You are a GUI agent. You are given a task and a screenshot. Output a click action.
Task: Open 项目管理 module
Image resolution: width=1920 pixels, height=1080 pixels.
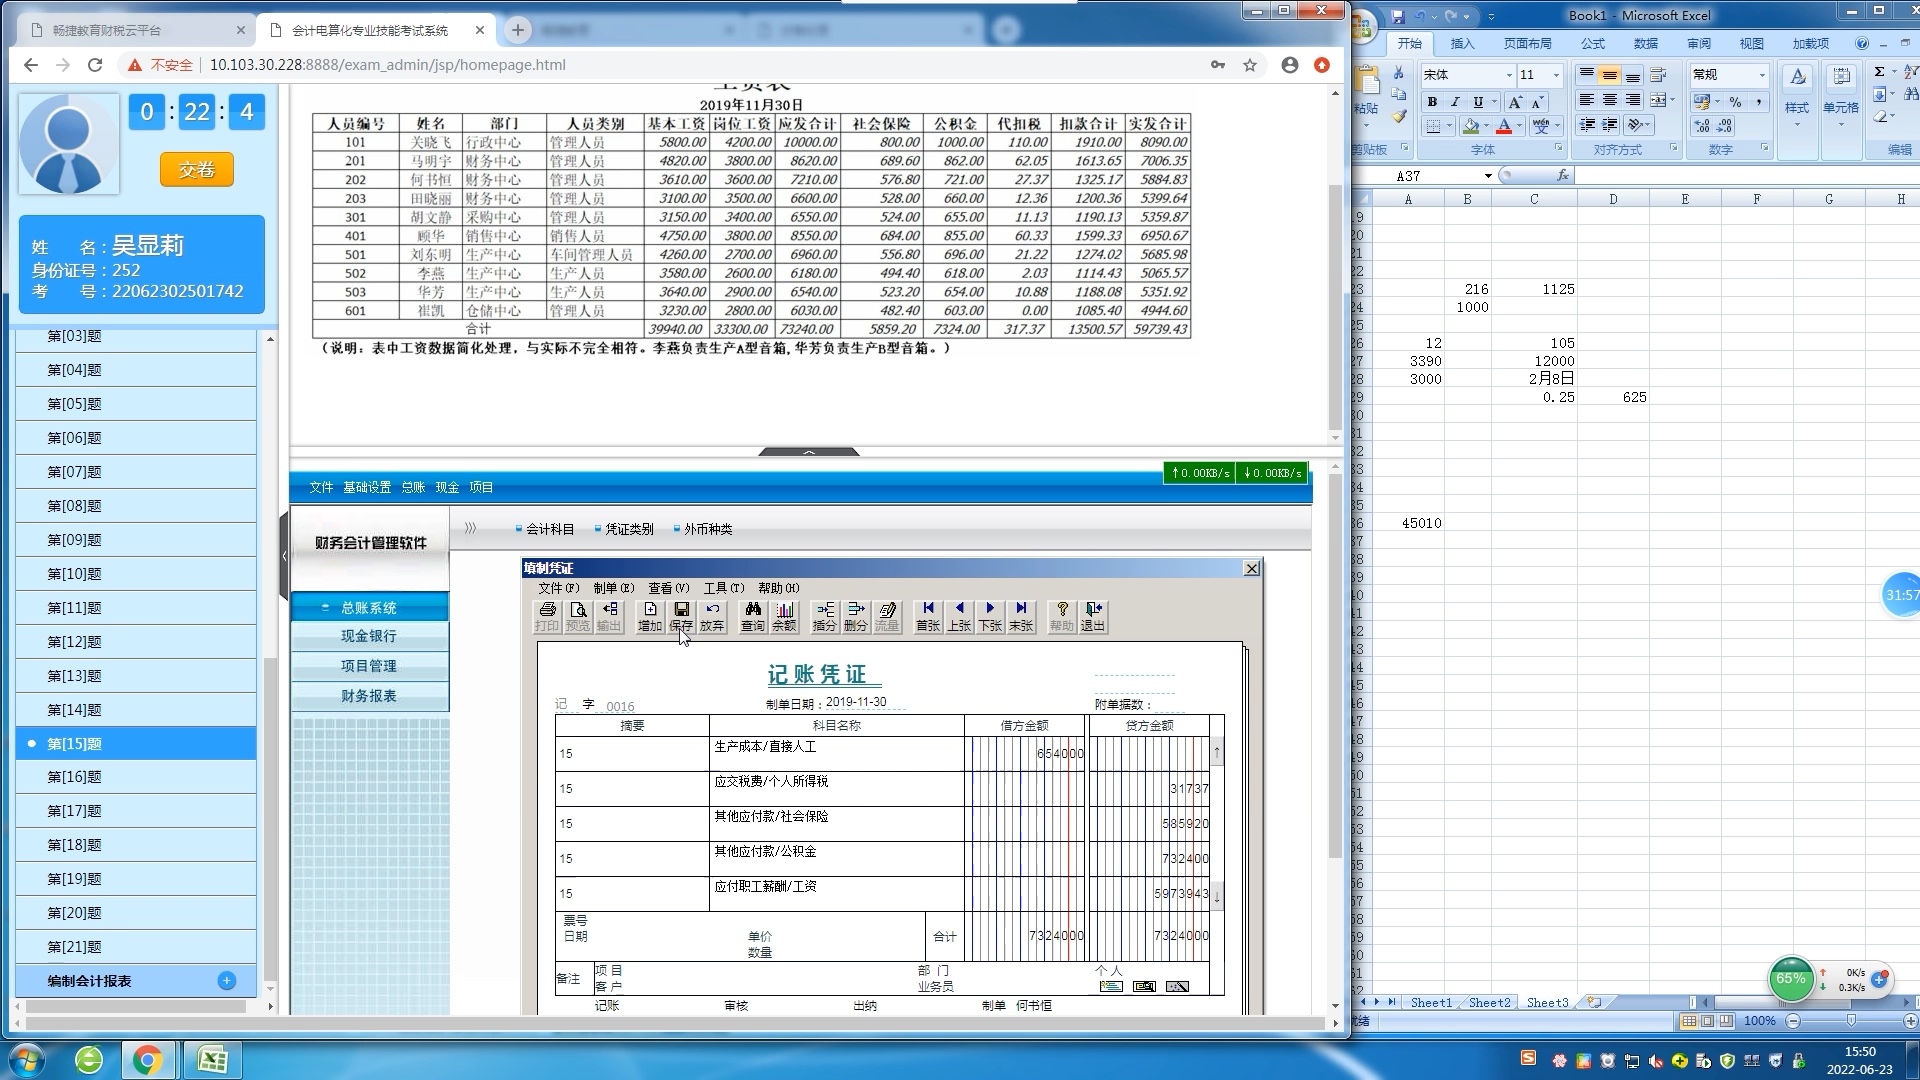tap(369, 666)
